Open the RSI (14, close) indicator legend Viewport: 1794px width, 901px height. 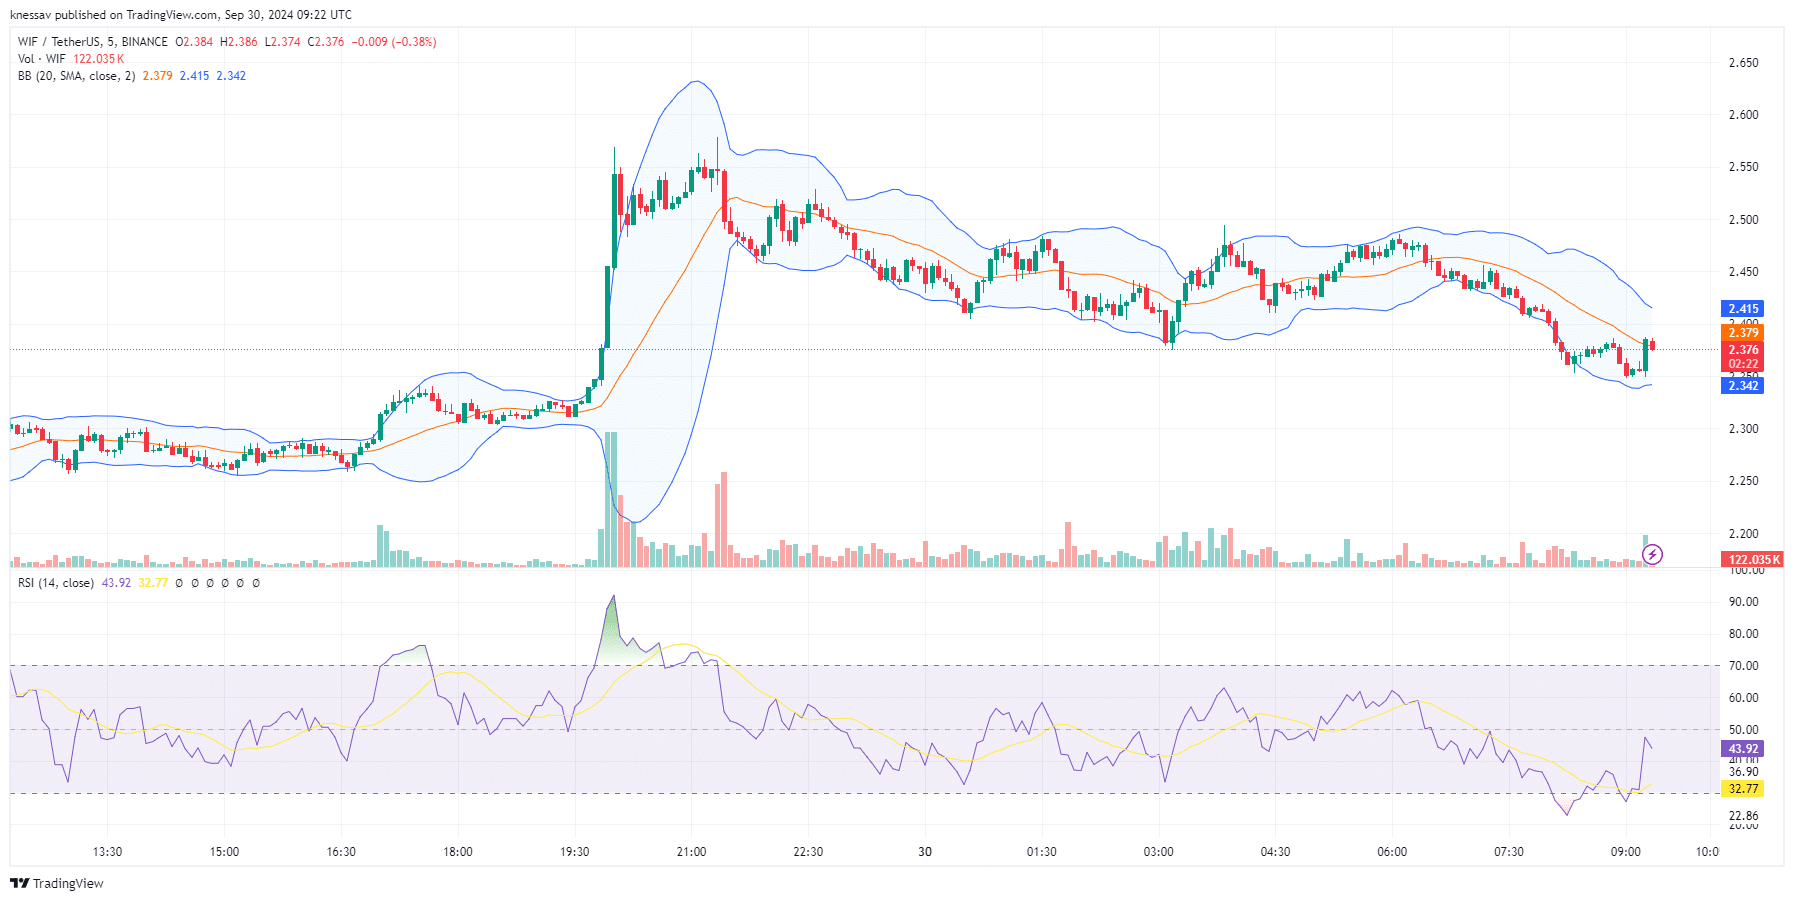tap(56, 583)
